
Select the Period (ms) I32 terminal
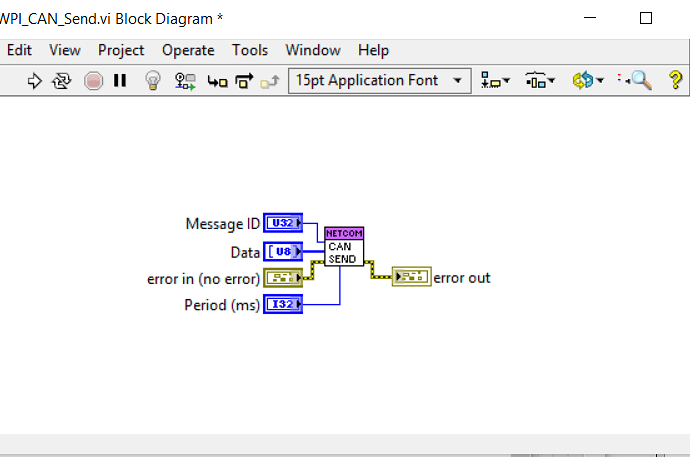[283, 304]
